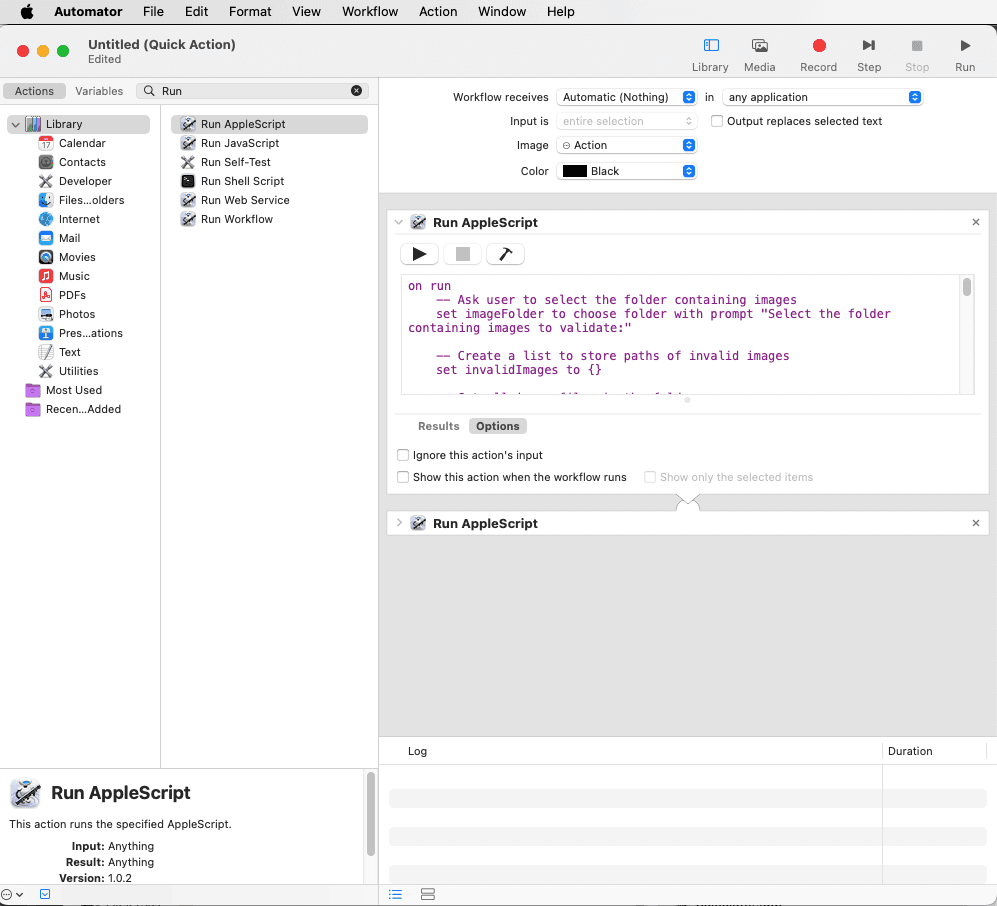Remove the second Run AppleScript action
Image resolution: width=997 pixels, height=906 pixels.
point(975,523)
